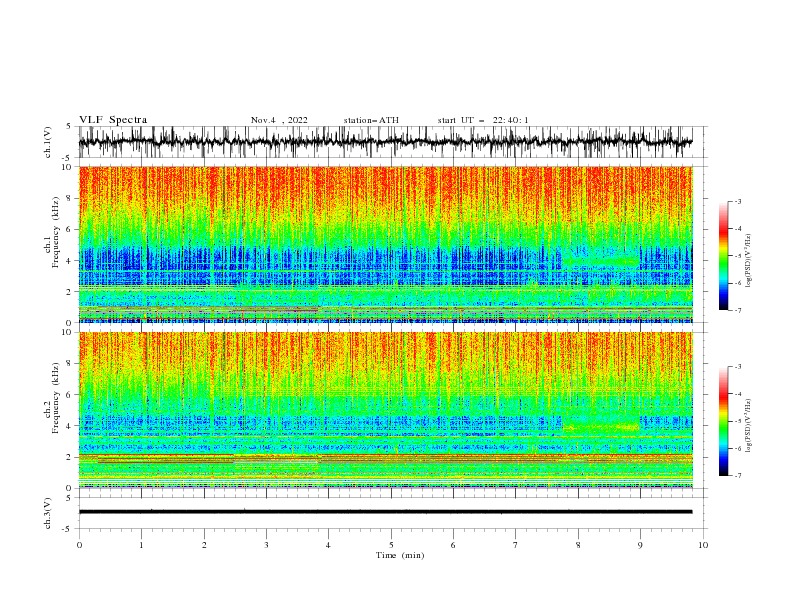Click the "Time (min)" axis label

(x=400, y=555)
